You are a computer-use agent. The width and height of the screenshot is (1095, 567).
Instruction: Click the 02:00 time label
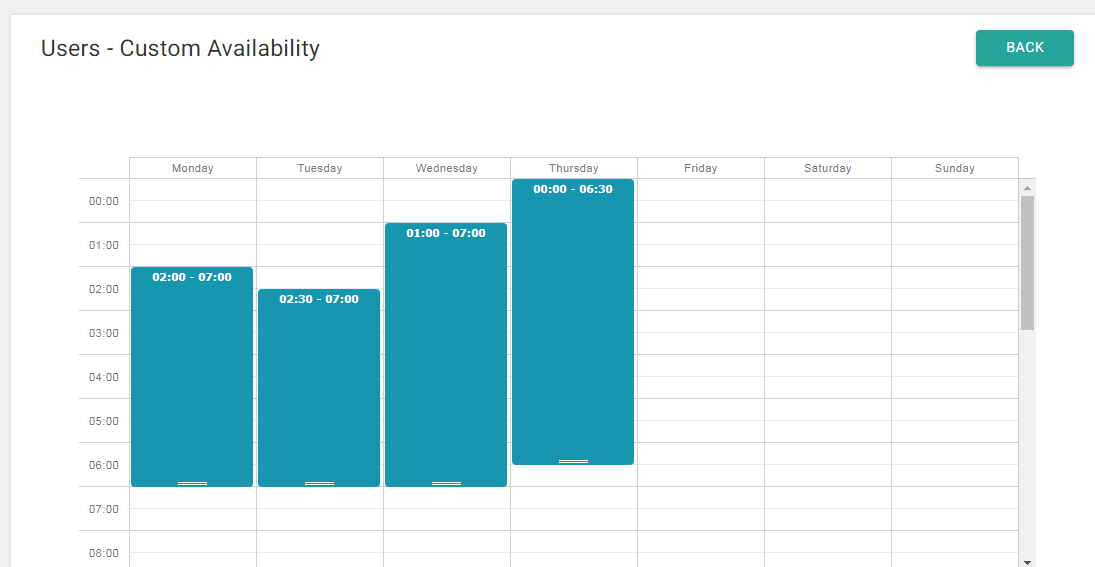tap(104, 289)
